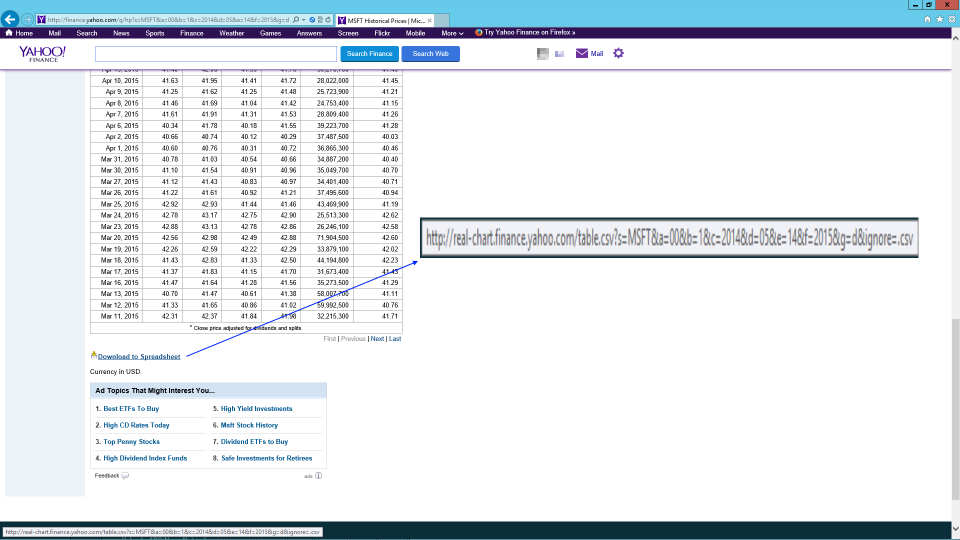The width and height of the screenshot is (960, 540).
Task: Close the MSFT Historical Prices tab
Action: tap(429, 20)
